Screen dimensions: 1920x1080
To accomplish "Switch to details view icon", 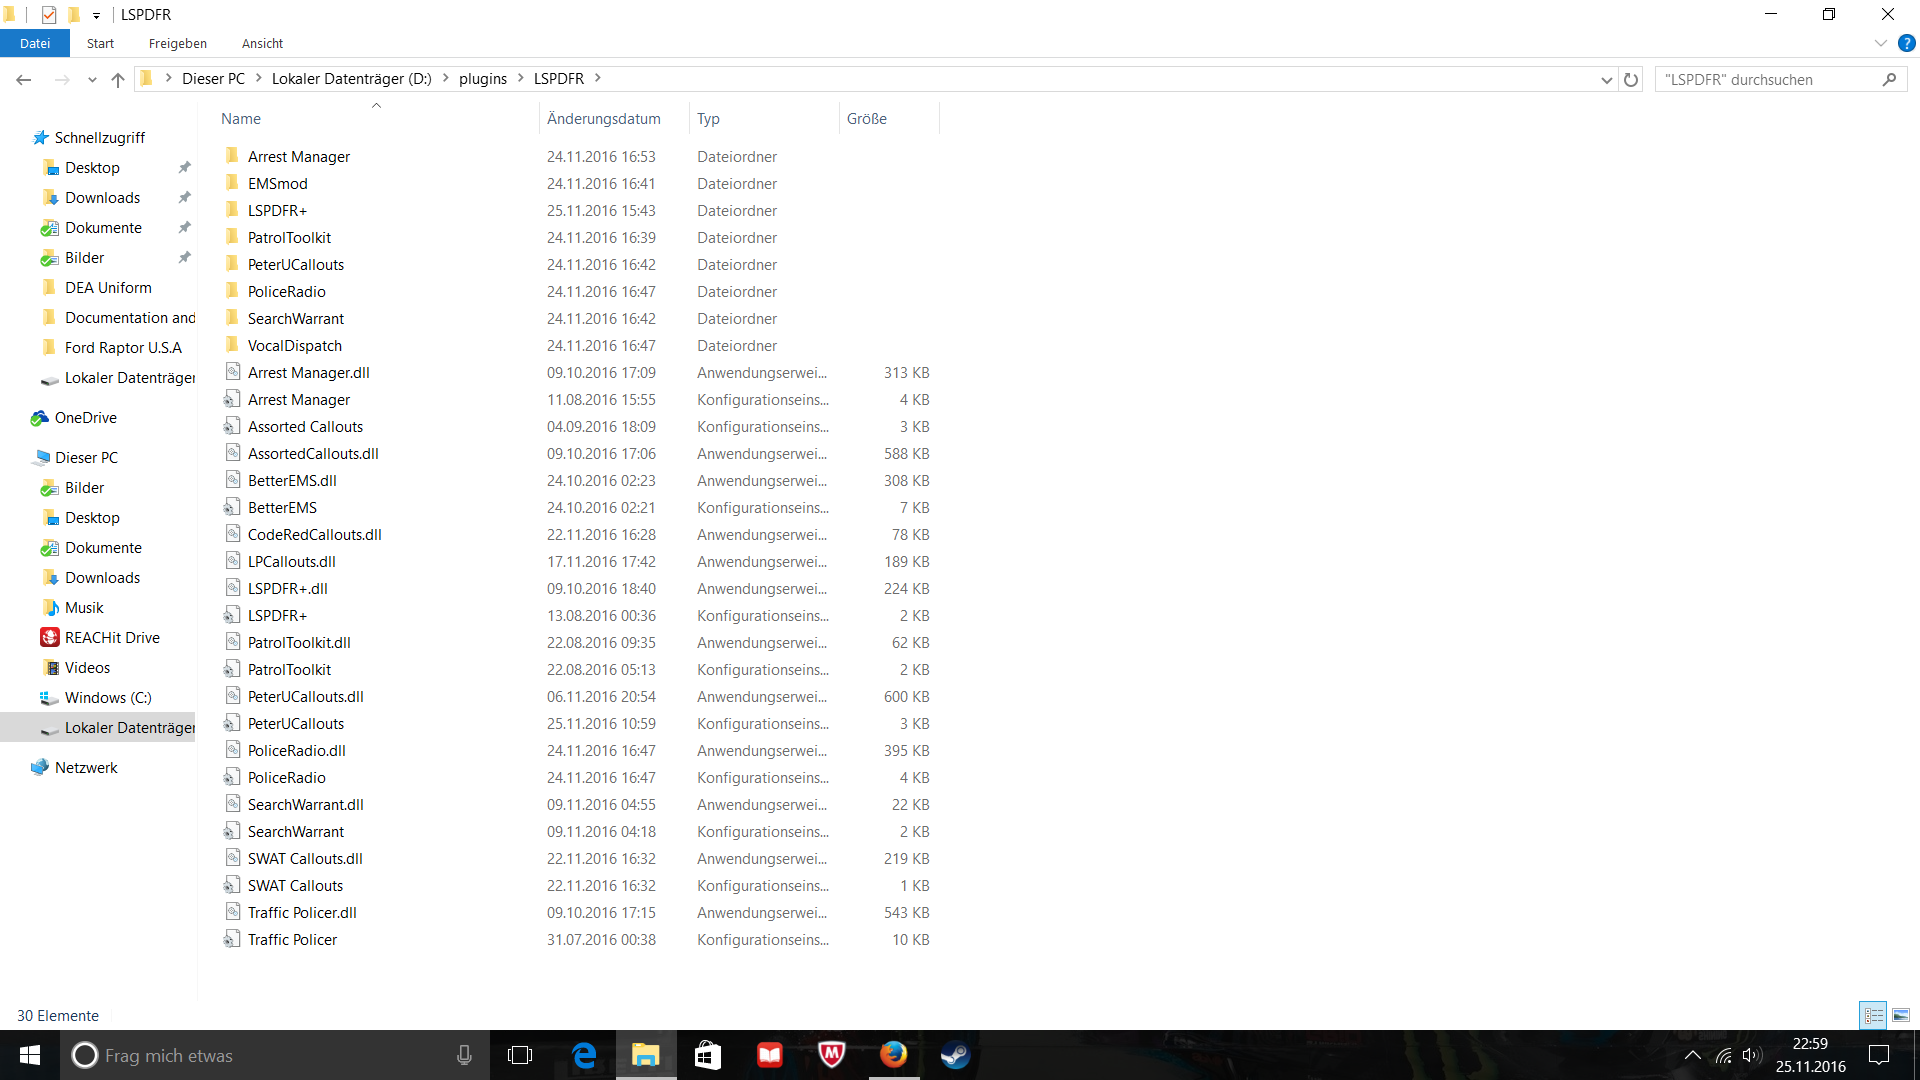I will coord(1873,1015).
